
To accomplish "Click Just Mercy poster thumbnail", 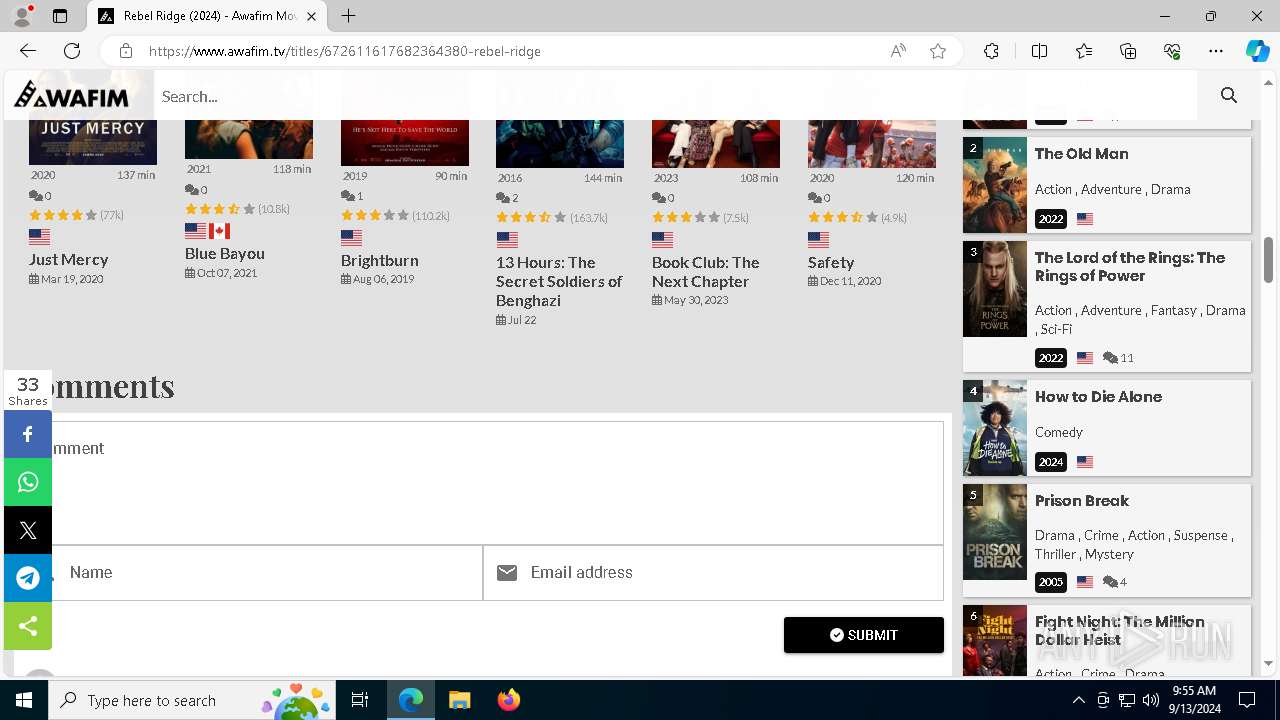I will coord(93,142).
